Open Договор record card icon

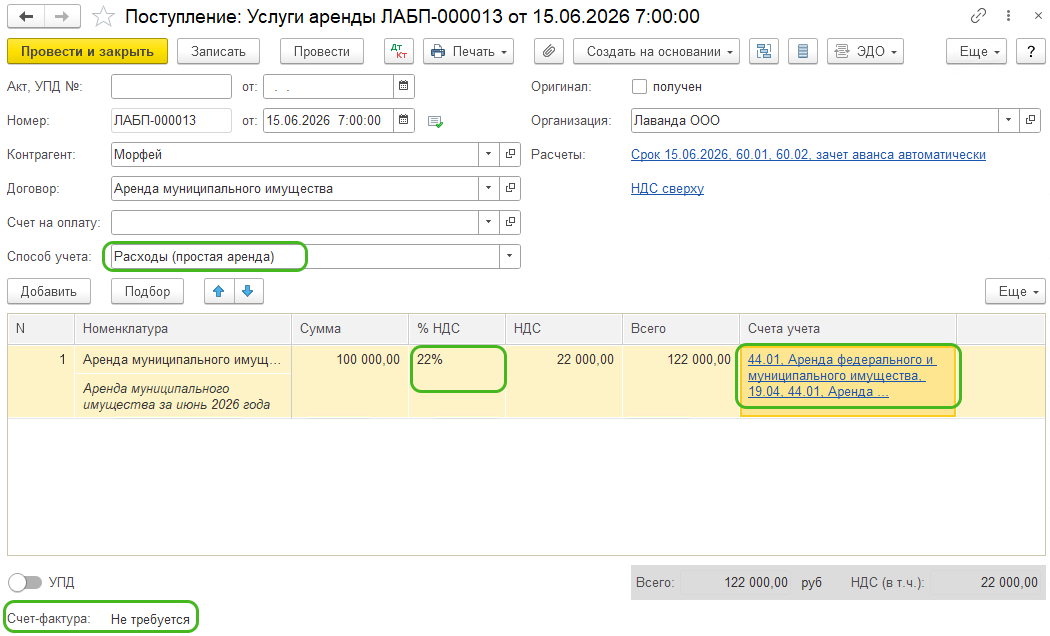point(510,189)
